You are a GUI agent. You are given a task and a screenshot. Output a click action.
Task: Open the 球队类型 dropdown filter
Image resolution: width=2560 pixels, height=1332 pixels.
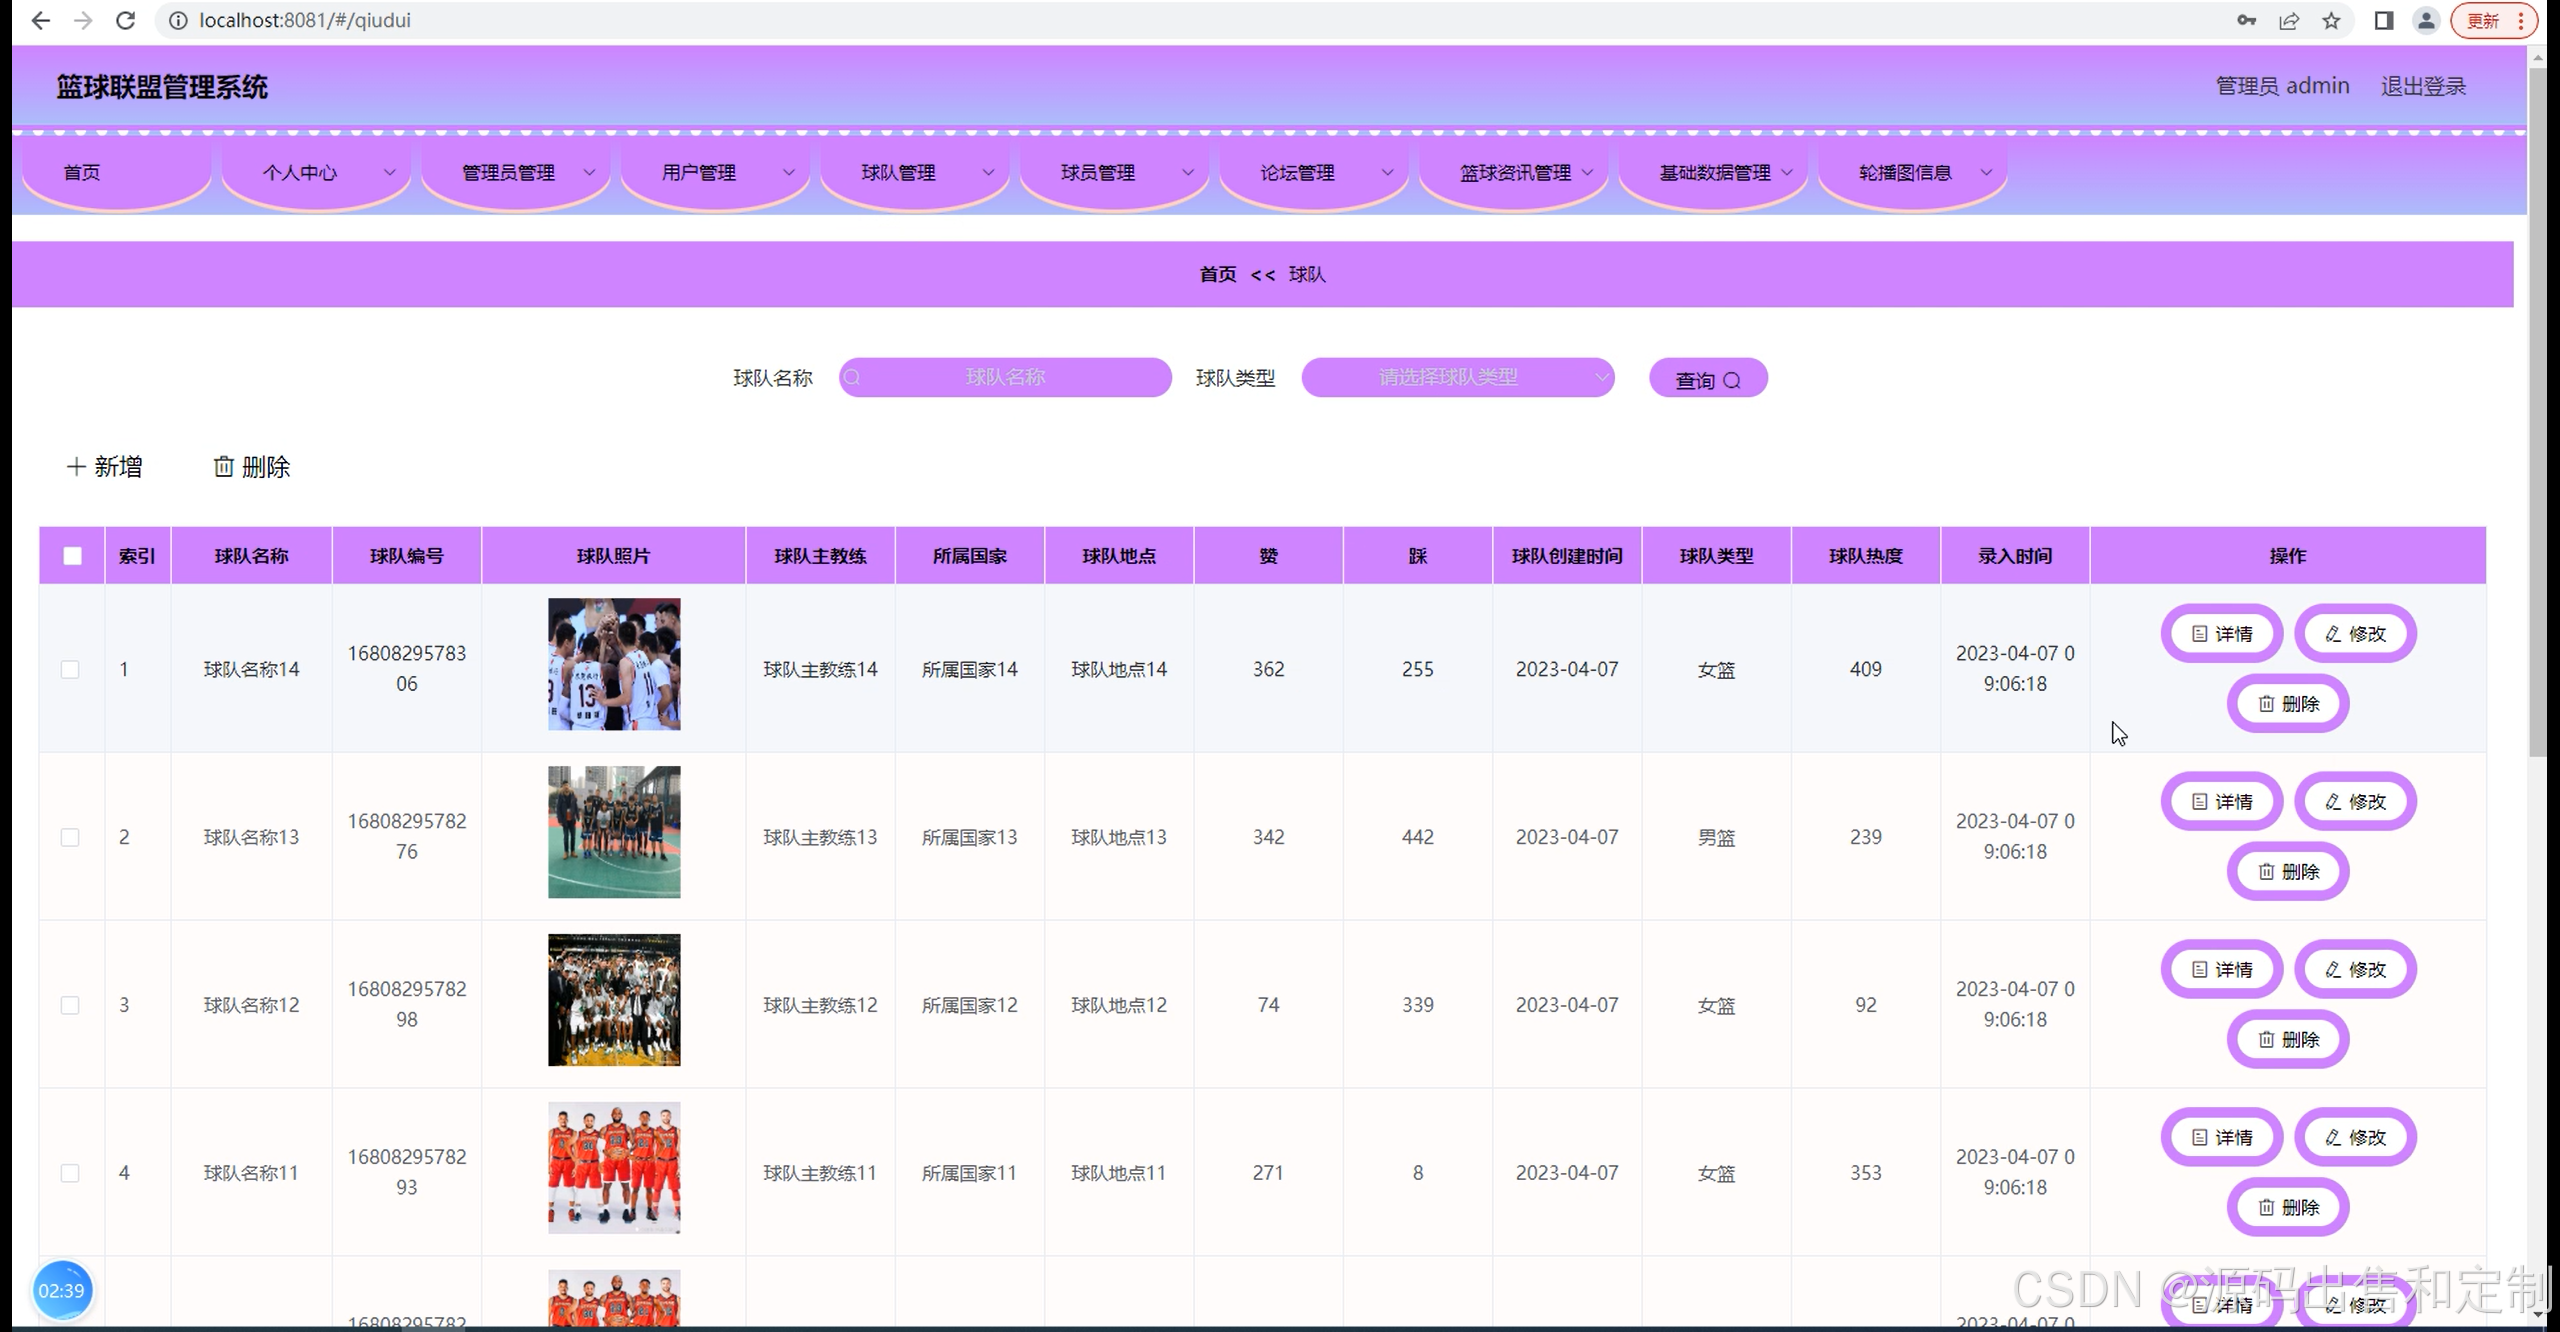1457,378
